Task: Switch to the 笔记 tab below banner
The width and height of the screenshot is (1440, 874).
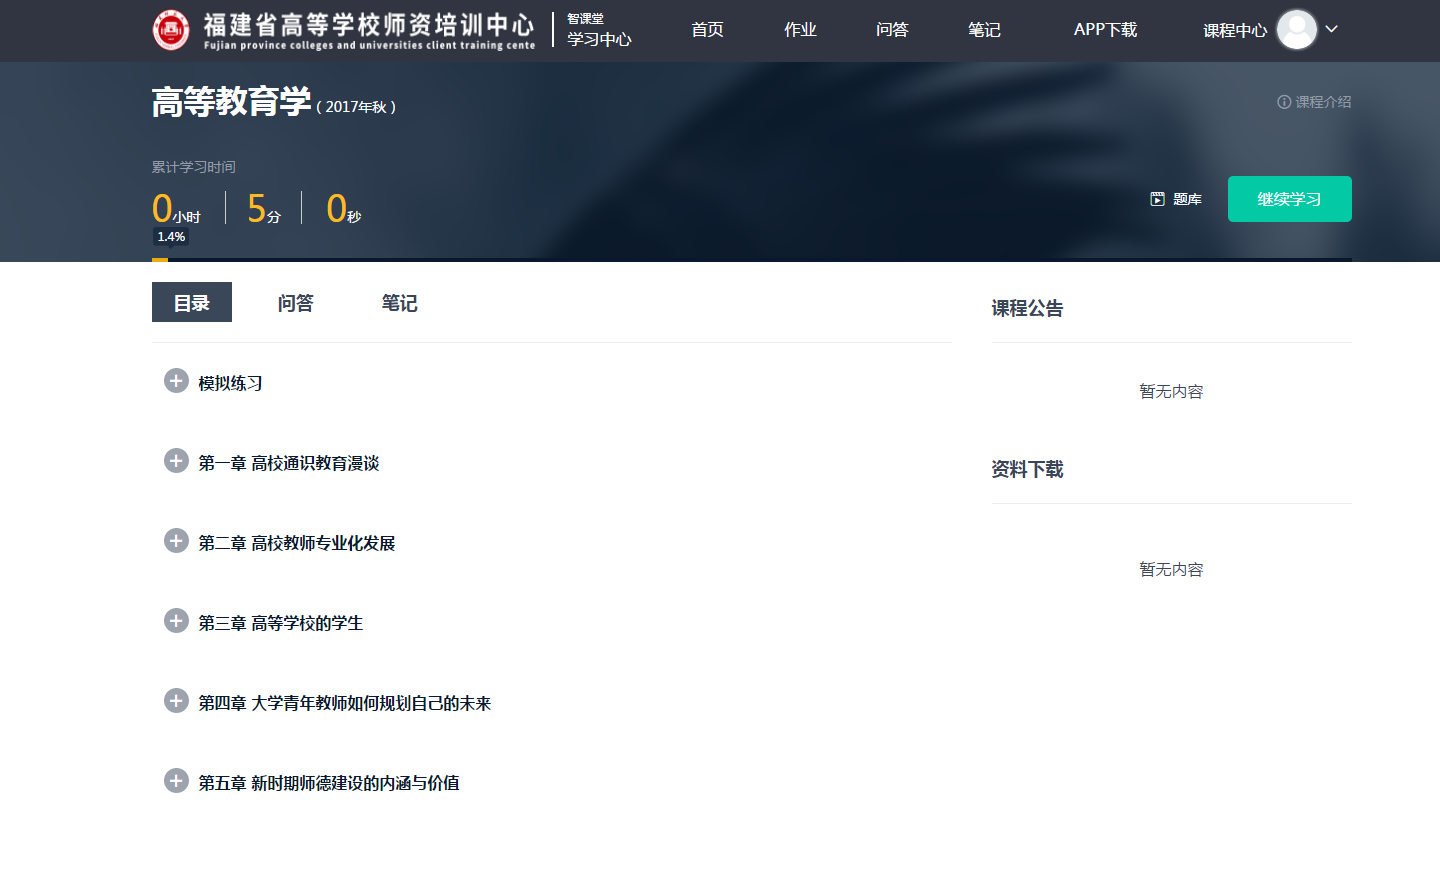Action: tap(399, 303)
